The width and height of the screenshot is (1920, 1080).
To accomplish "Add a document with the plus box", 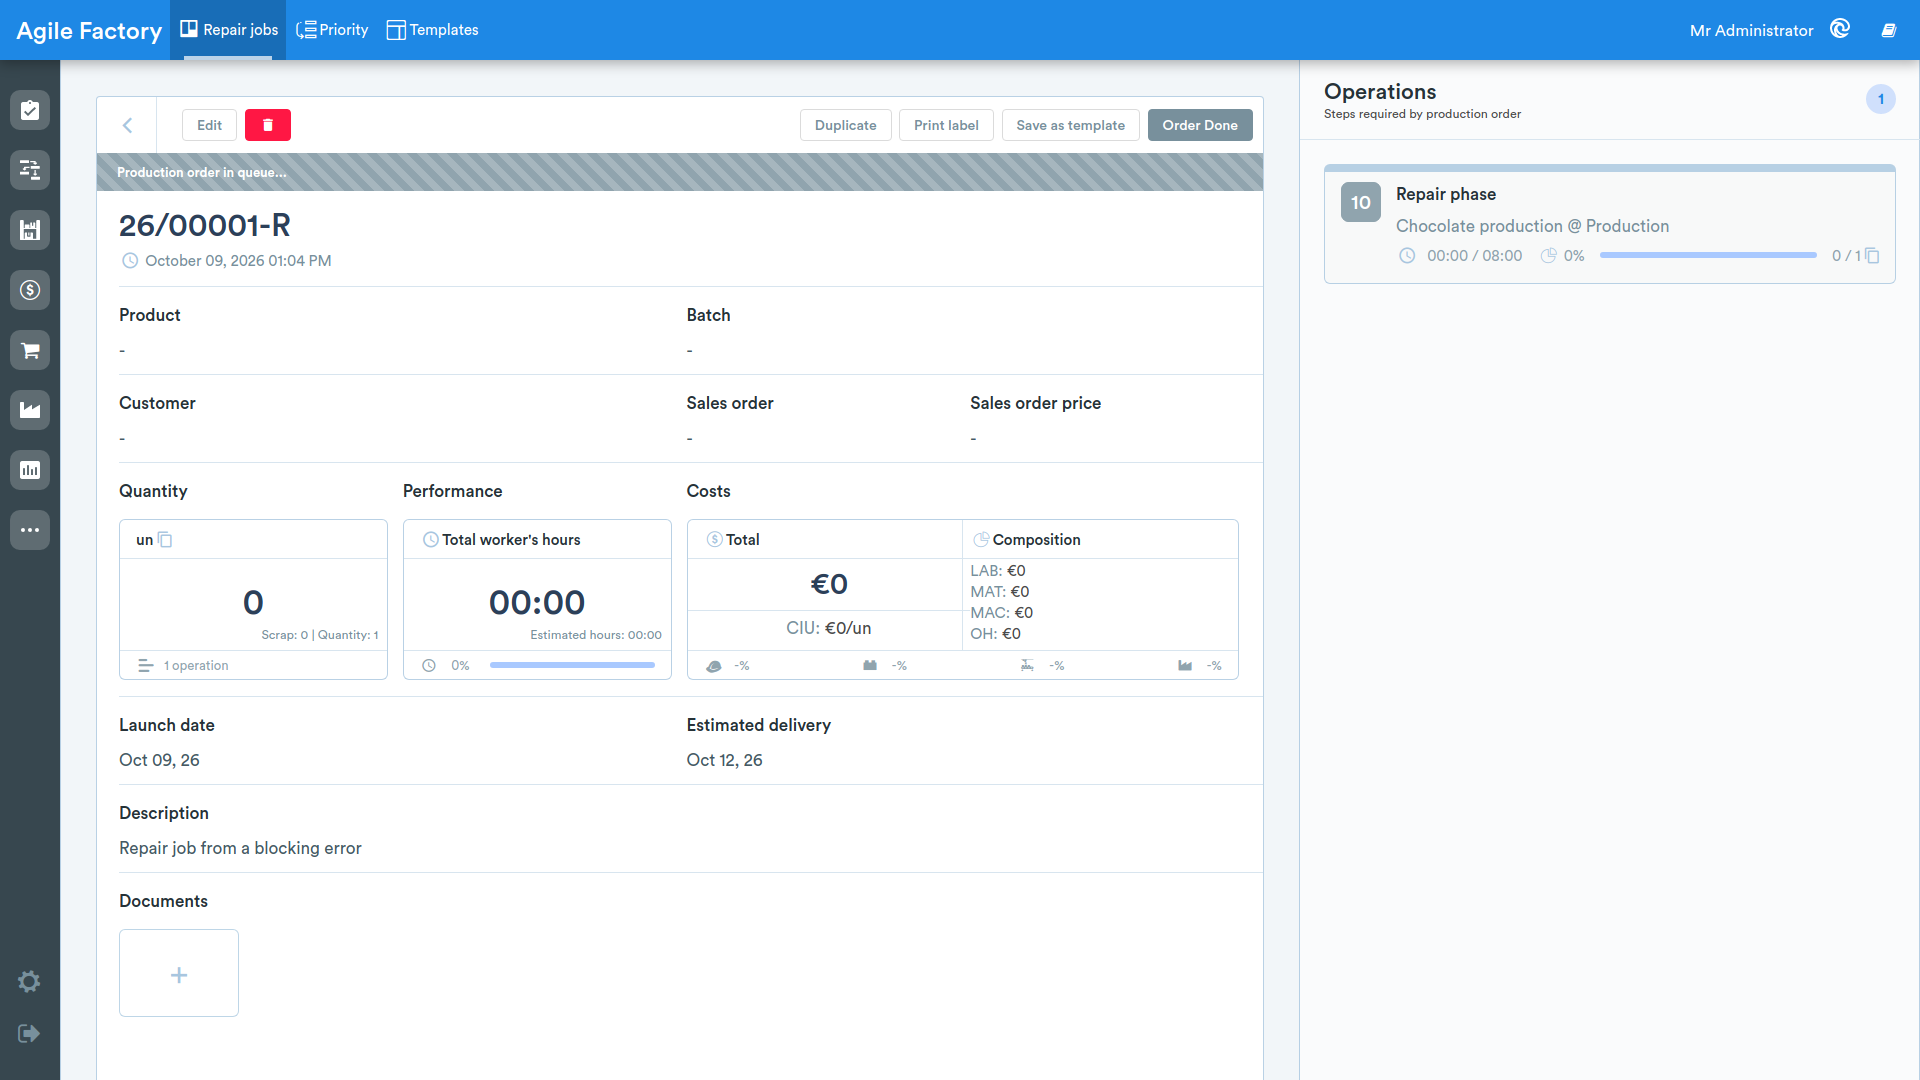I will coord(179,973).
